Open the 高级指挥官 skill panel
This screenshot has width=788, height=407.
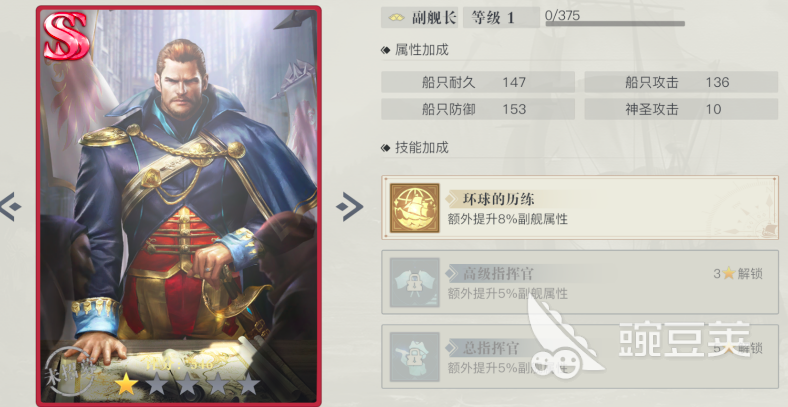tap(580, 282)
